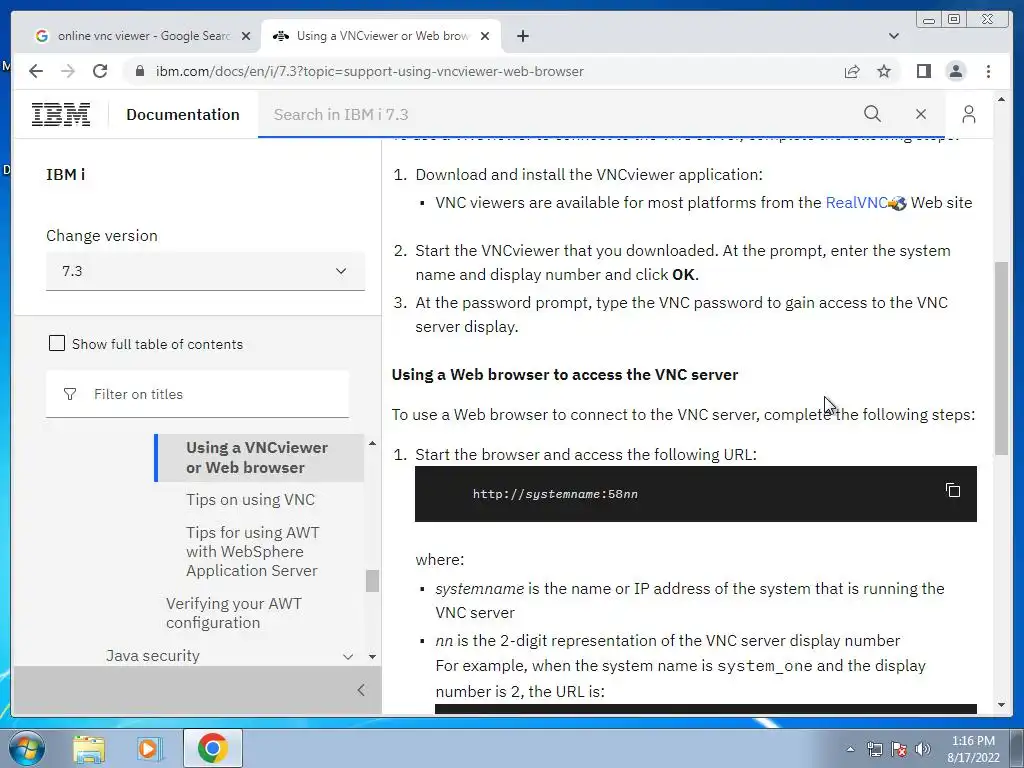Click the Search in IBM i 7.3 field
Screen dimensions: 1024x768
point(555,114)
